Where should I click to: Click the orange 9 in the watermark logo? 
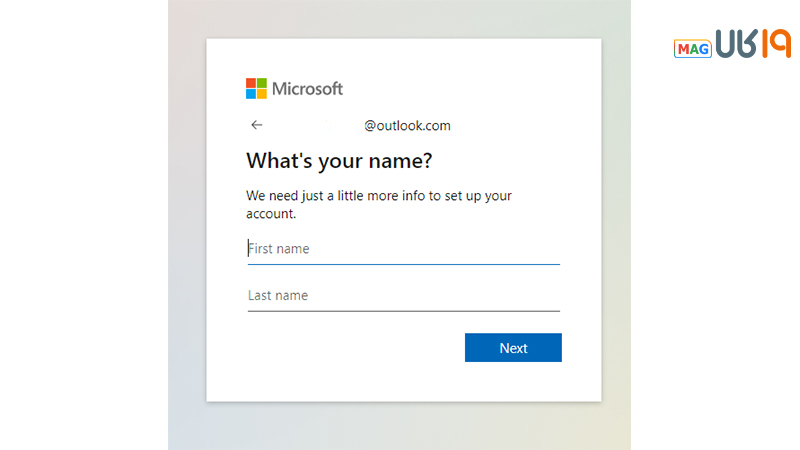point(780,44)
